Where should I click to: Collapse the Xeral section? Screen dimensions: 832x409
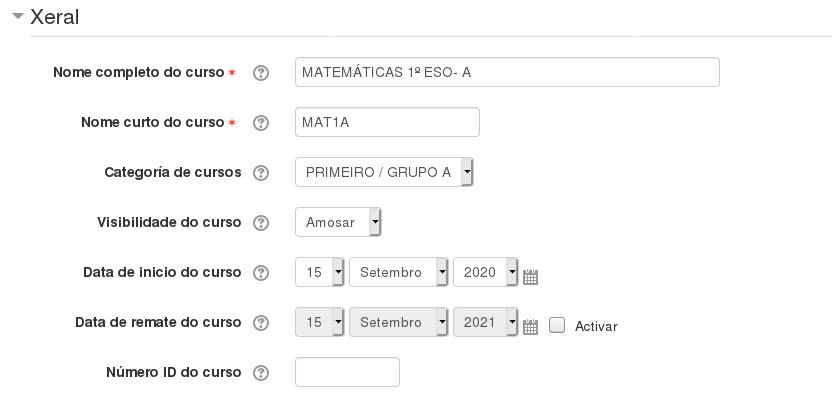pyautogui.click(x=18, y=17)
